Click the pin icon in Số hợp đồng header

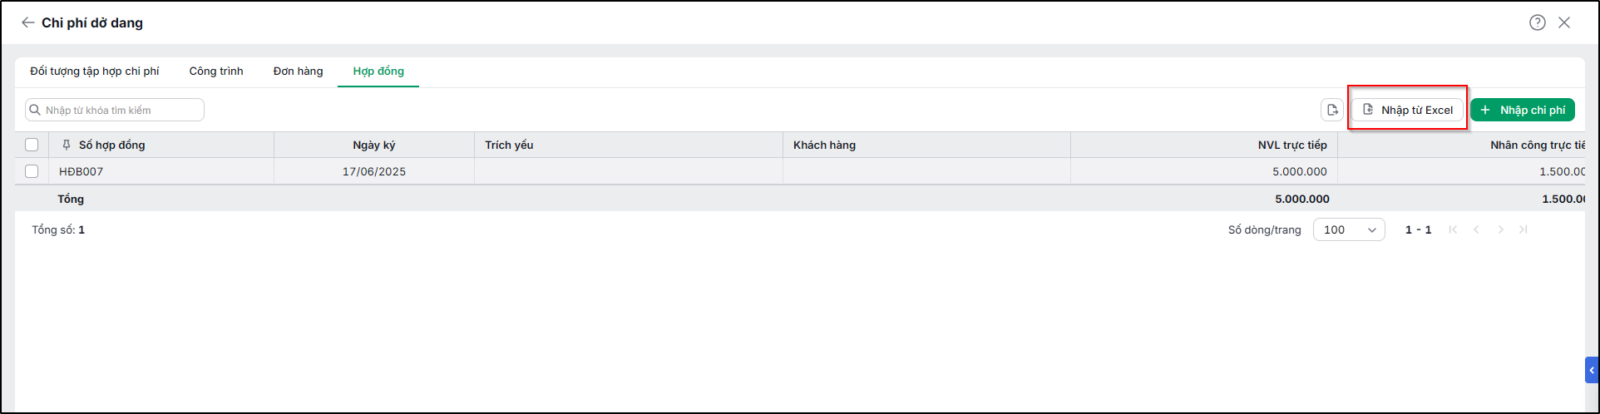(x=67, y=145)
